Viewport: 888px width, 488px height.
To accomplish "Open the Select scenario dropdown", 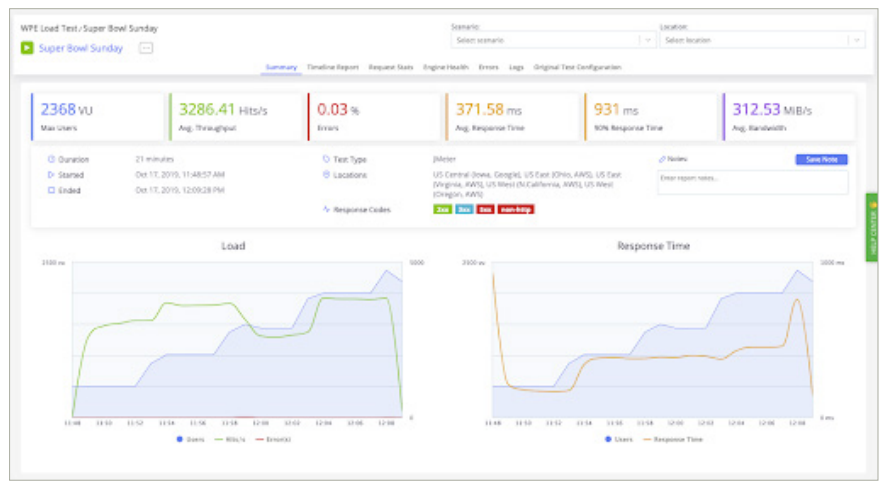I will 553,40.
